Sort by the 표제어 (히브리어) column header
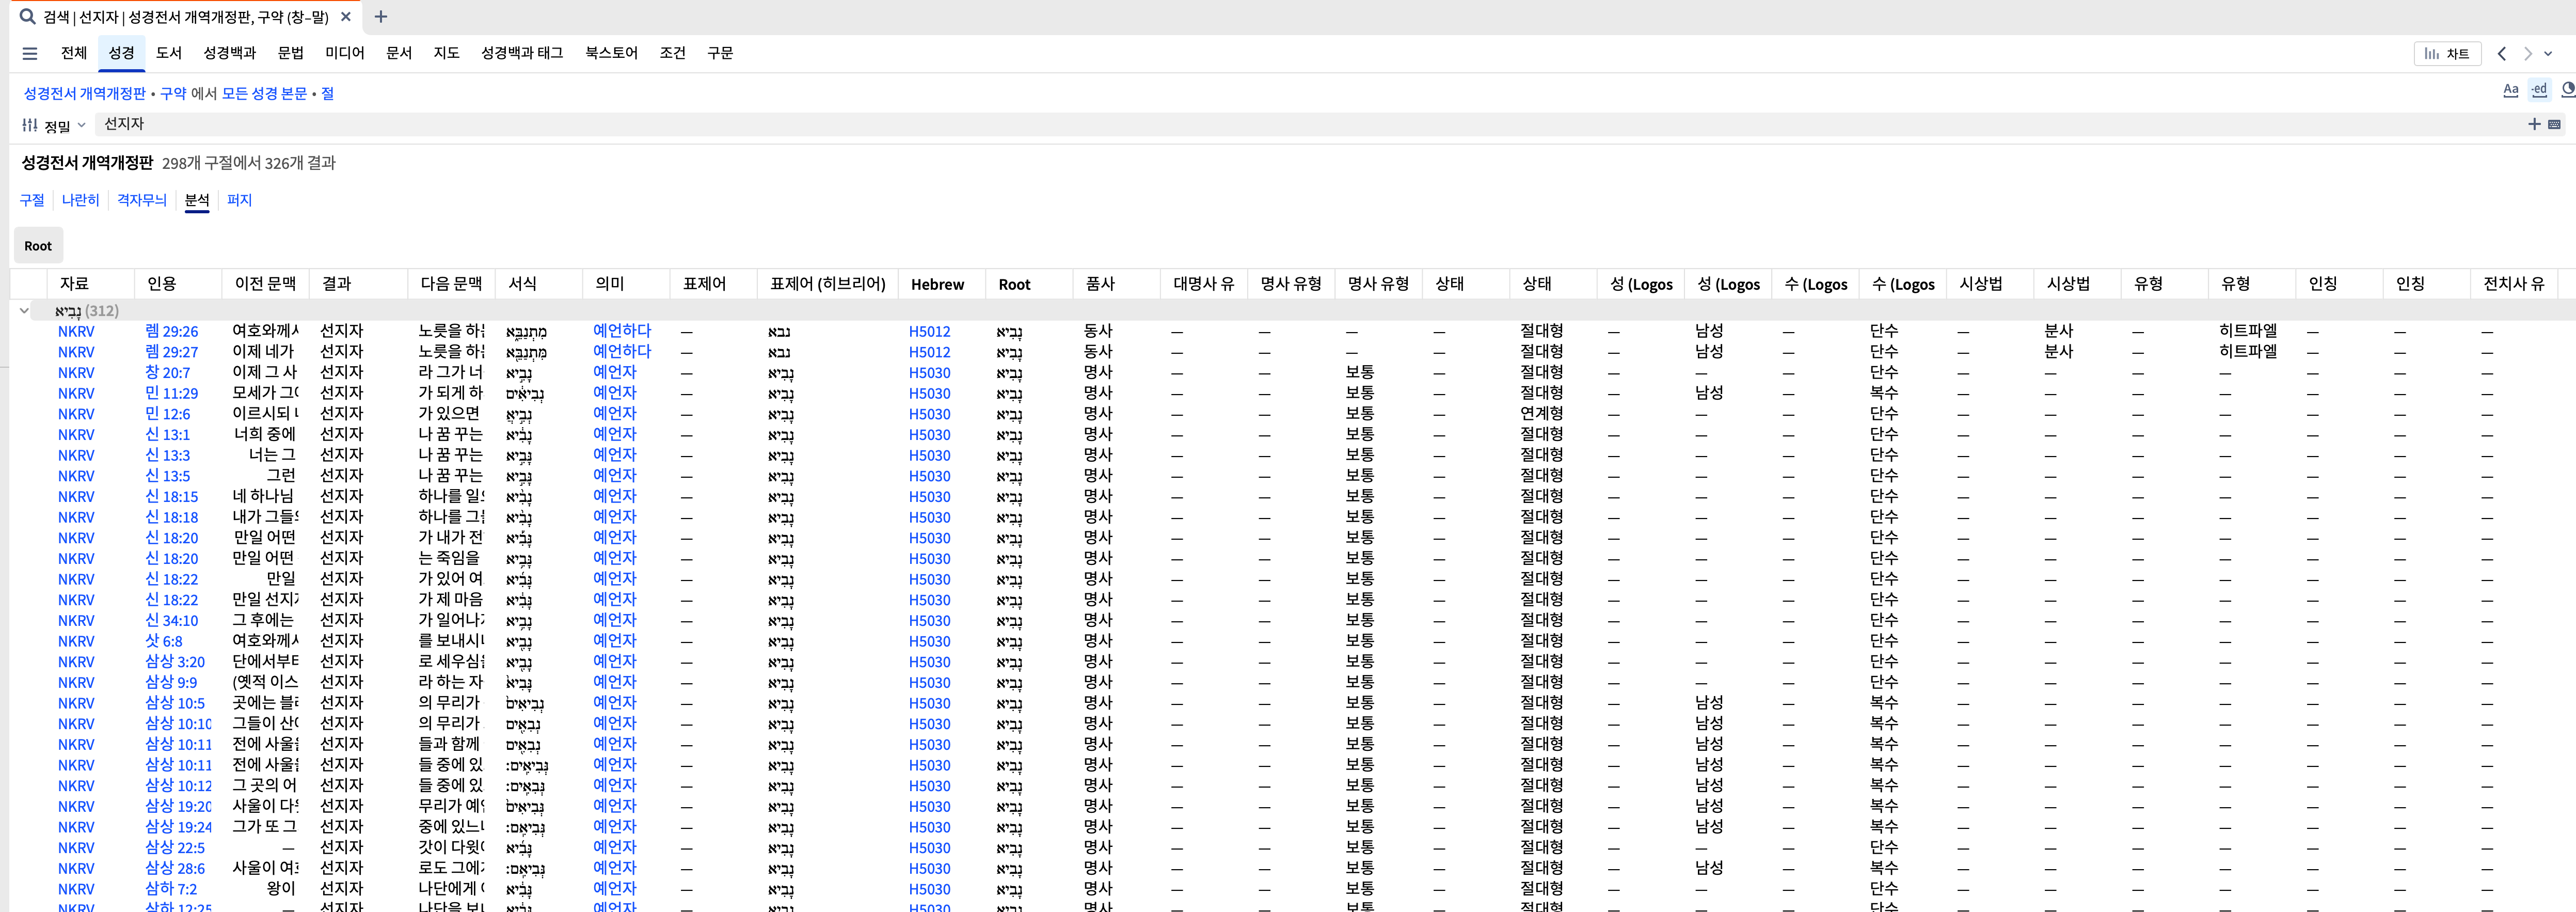The image size is (2576, 912). coord(828,284)
